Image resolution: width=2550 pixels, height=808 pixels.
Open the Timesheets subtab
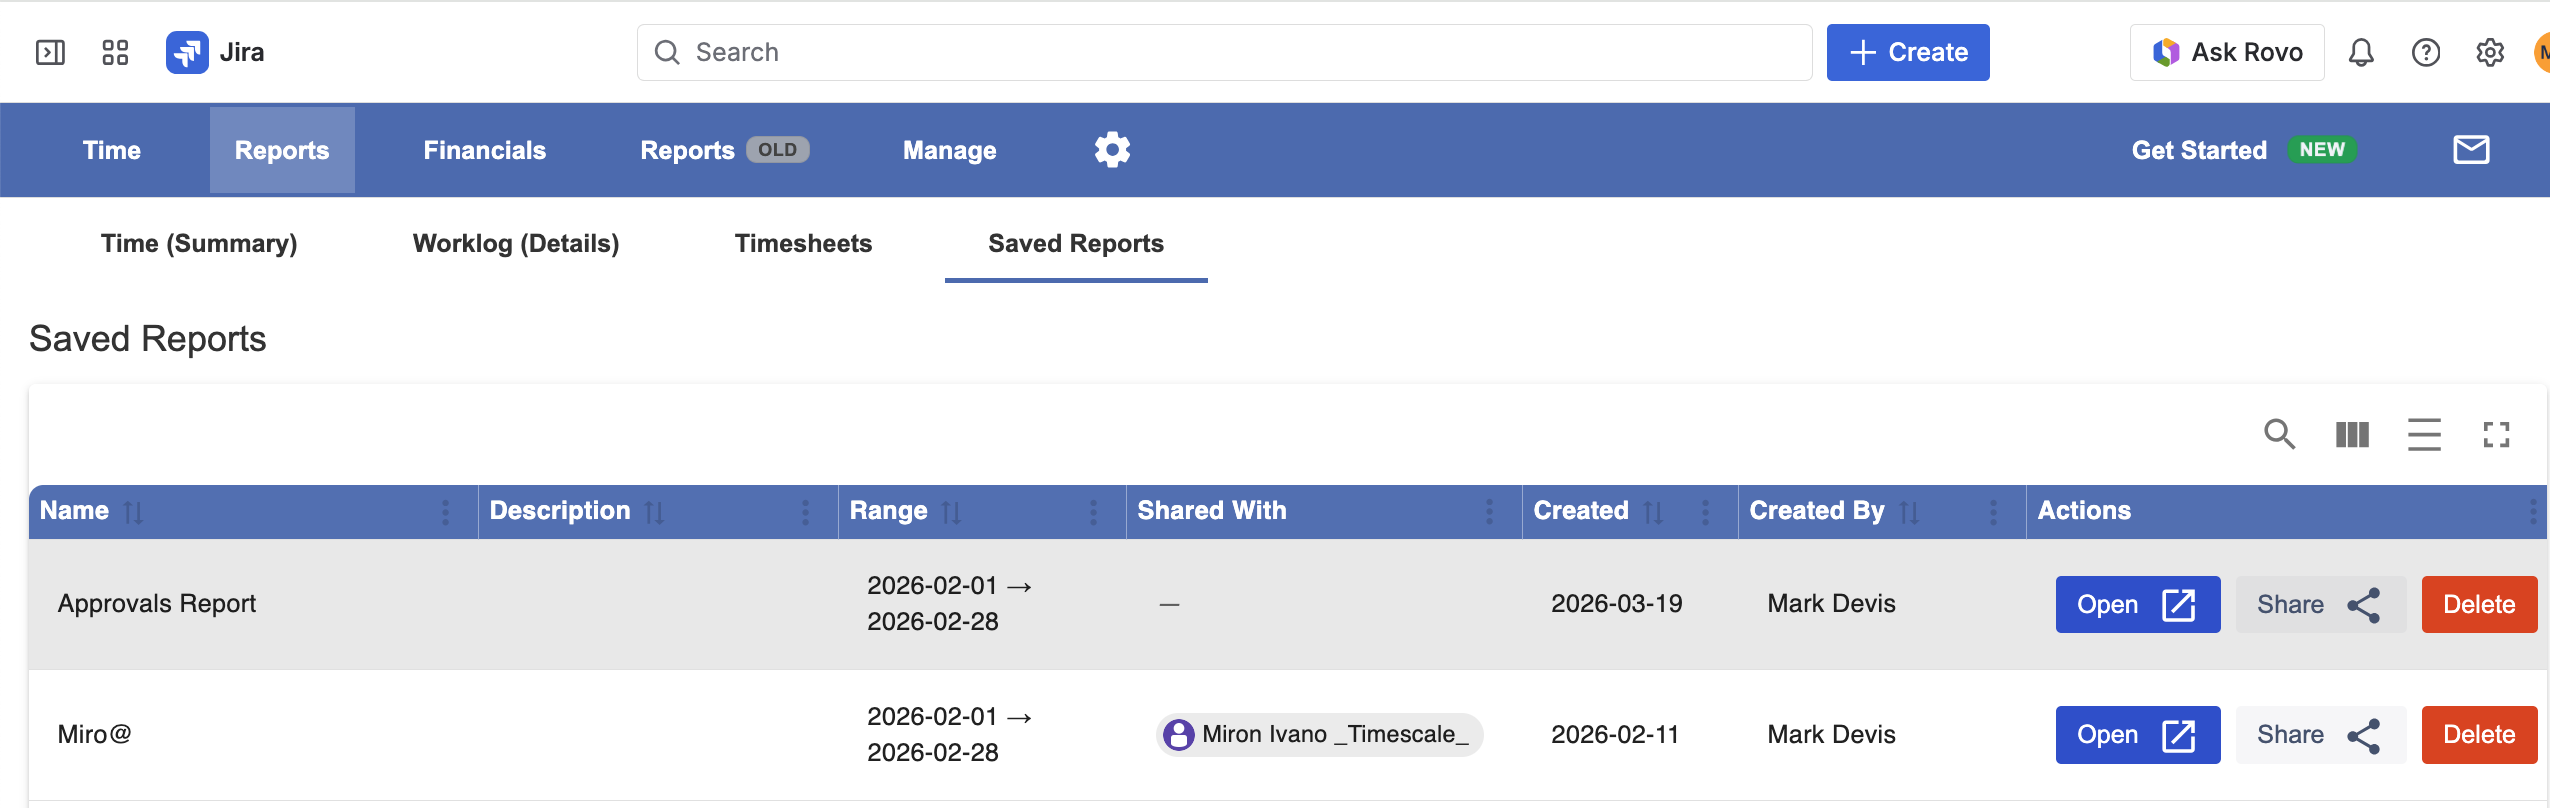pyautogui.click(x=804, y=243)
